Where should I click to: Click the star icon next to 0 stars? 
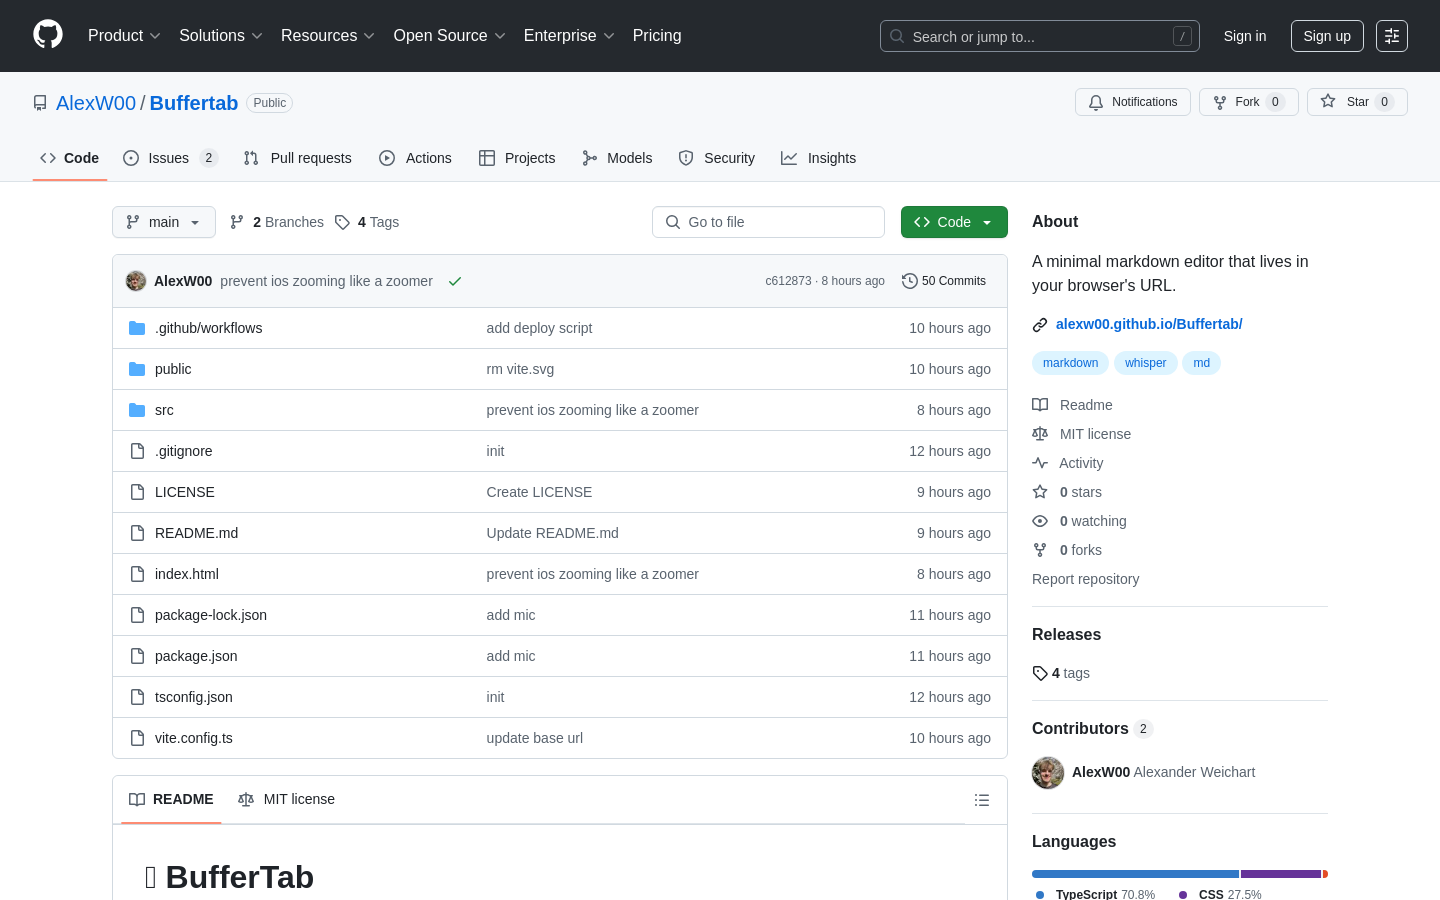1040,492
